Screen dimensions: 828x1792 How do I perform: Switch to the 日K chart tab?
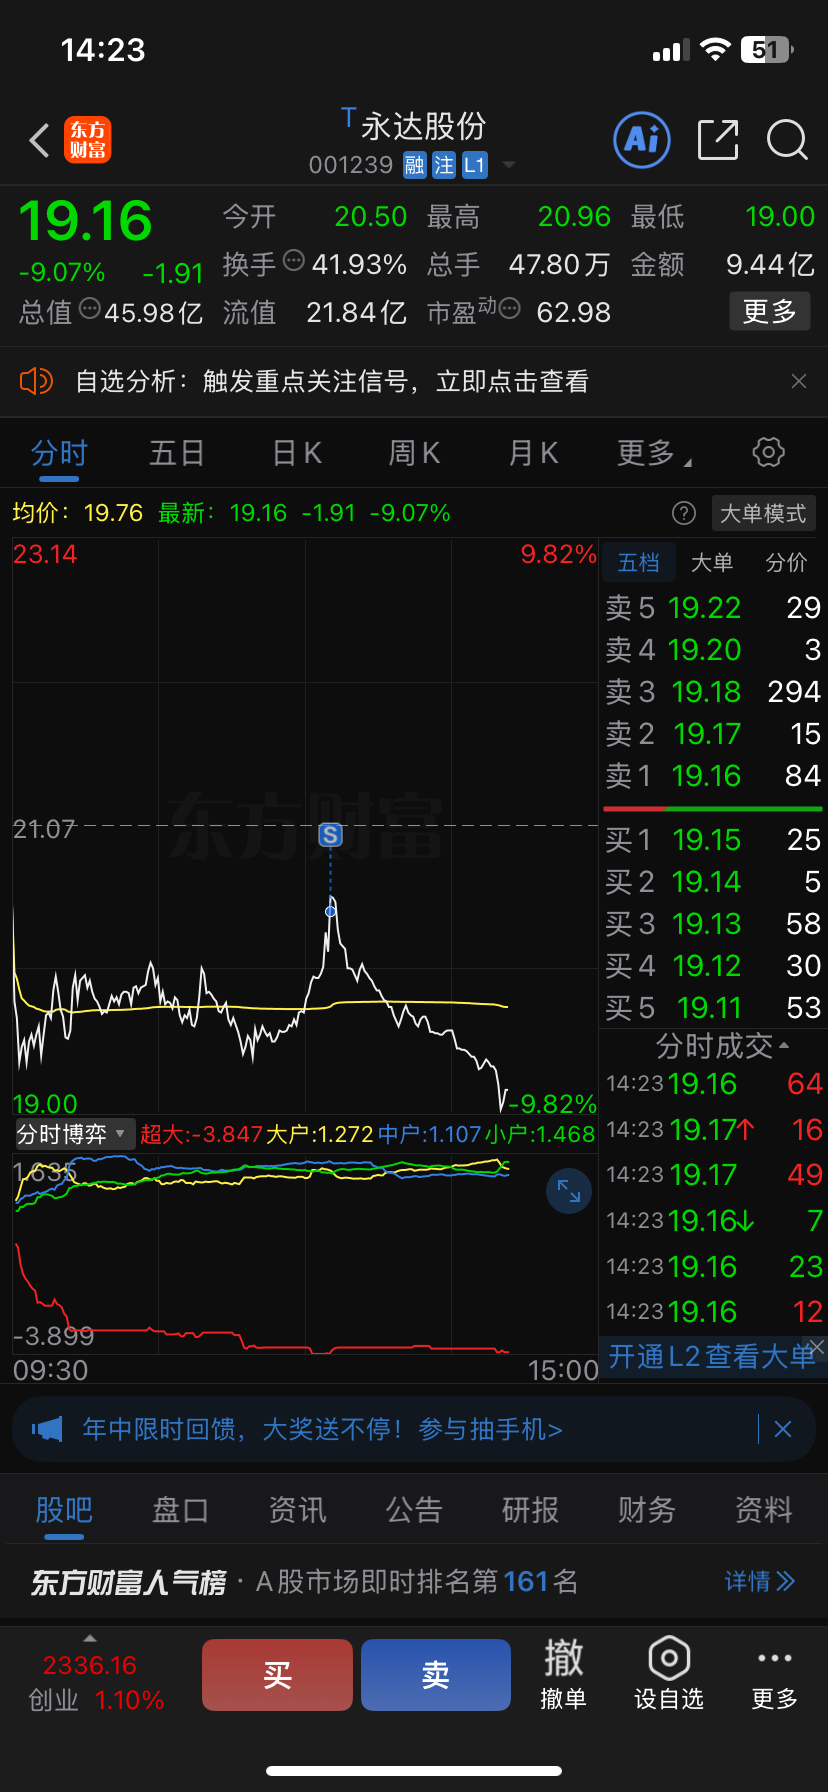[x=297, y=453]
